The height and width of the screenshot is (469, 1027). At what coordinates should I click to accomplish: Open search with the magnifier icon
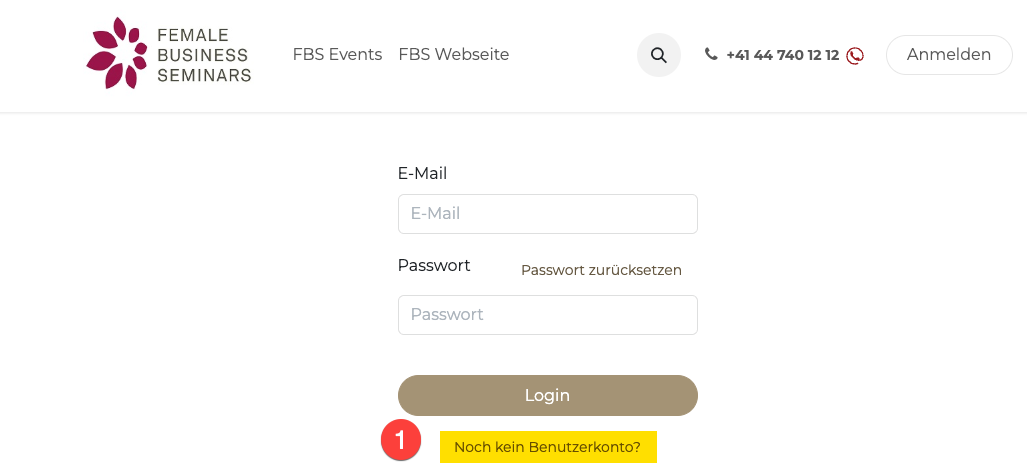point(658,55)
